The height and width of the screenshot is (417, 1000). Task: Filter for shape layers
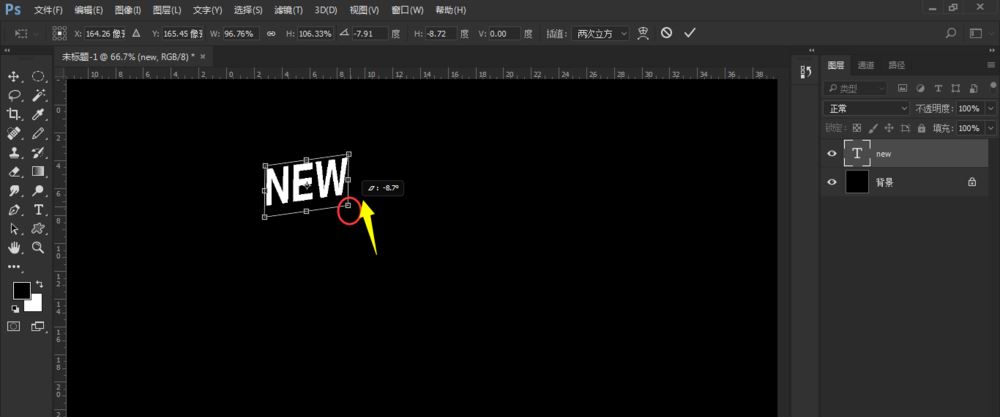click(x=955, y=89)
